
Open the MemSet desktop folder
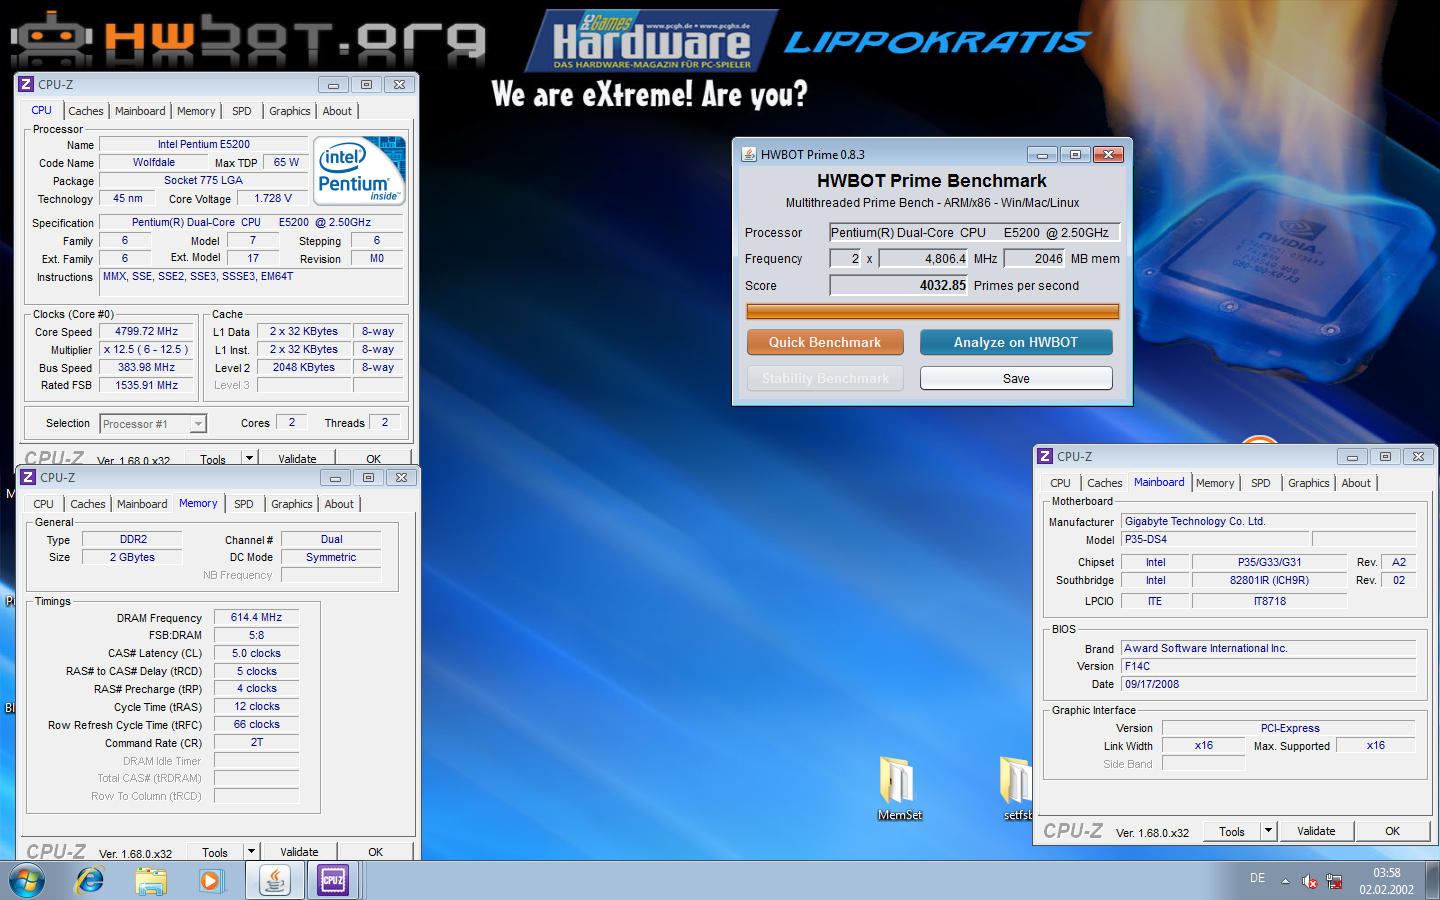(899, 788)
